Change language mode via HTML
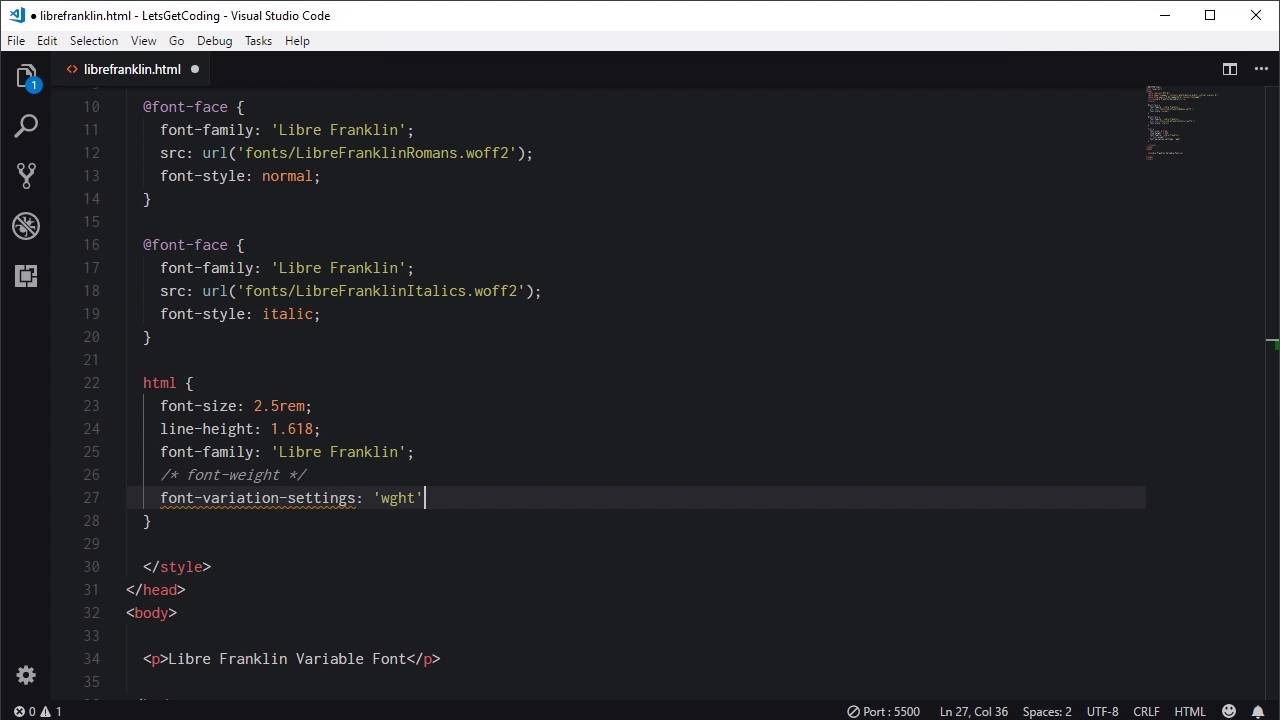 pyautogui.click(x=1190, y=711)
